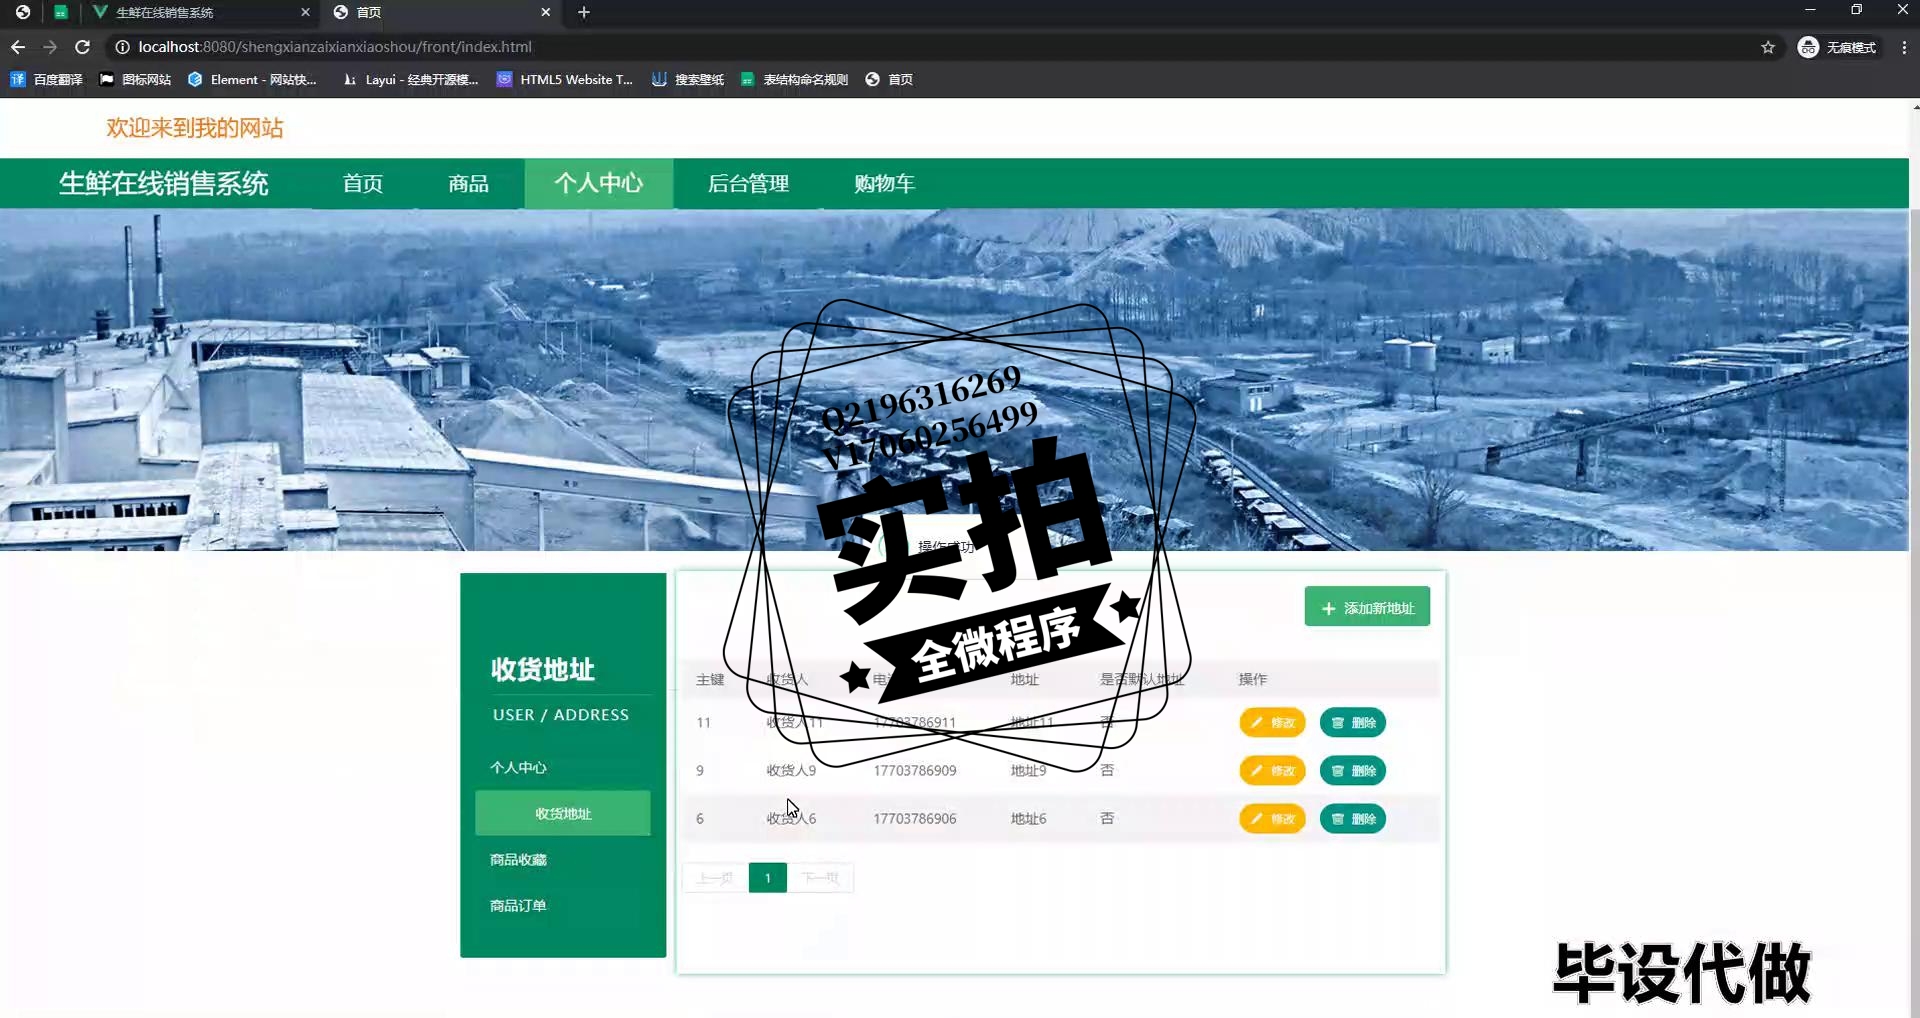The height and width of the screenshot is (1018, 1920).
Task: Click the 收货人9 cell
Action: [791, 770]
